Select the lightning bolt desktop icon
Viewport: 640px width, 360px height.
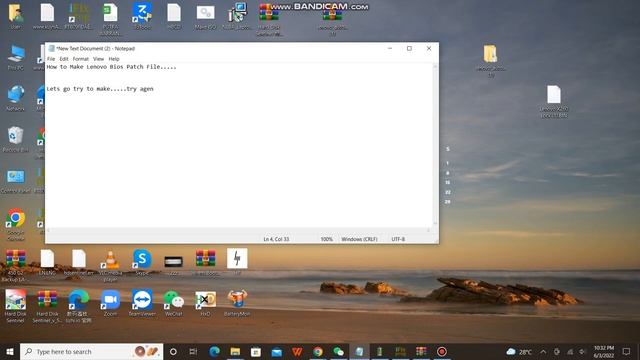(237, 261)
